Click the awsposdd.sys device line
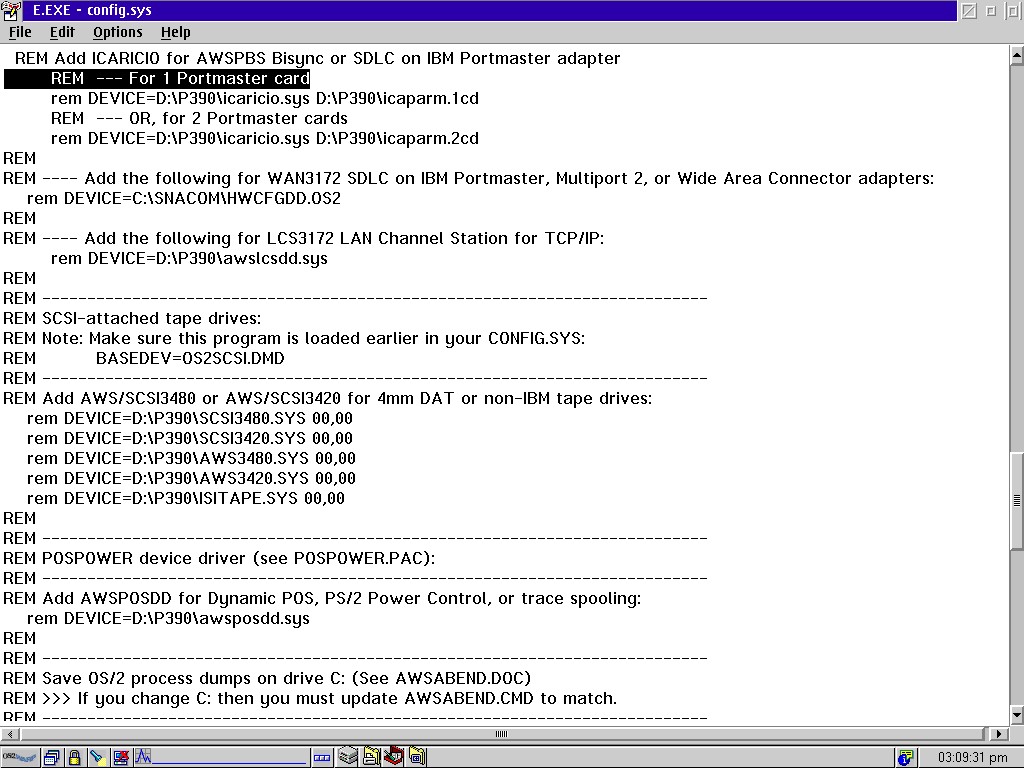 click(168, 618)
